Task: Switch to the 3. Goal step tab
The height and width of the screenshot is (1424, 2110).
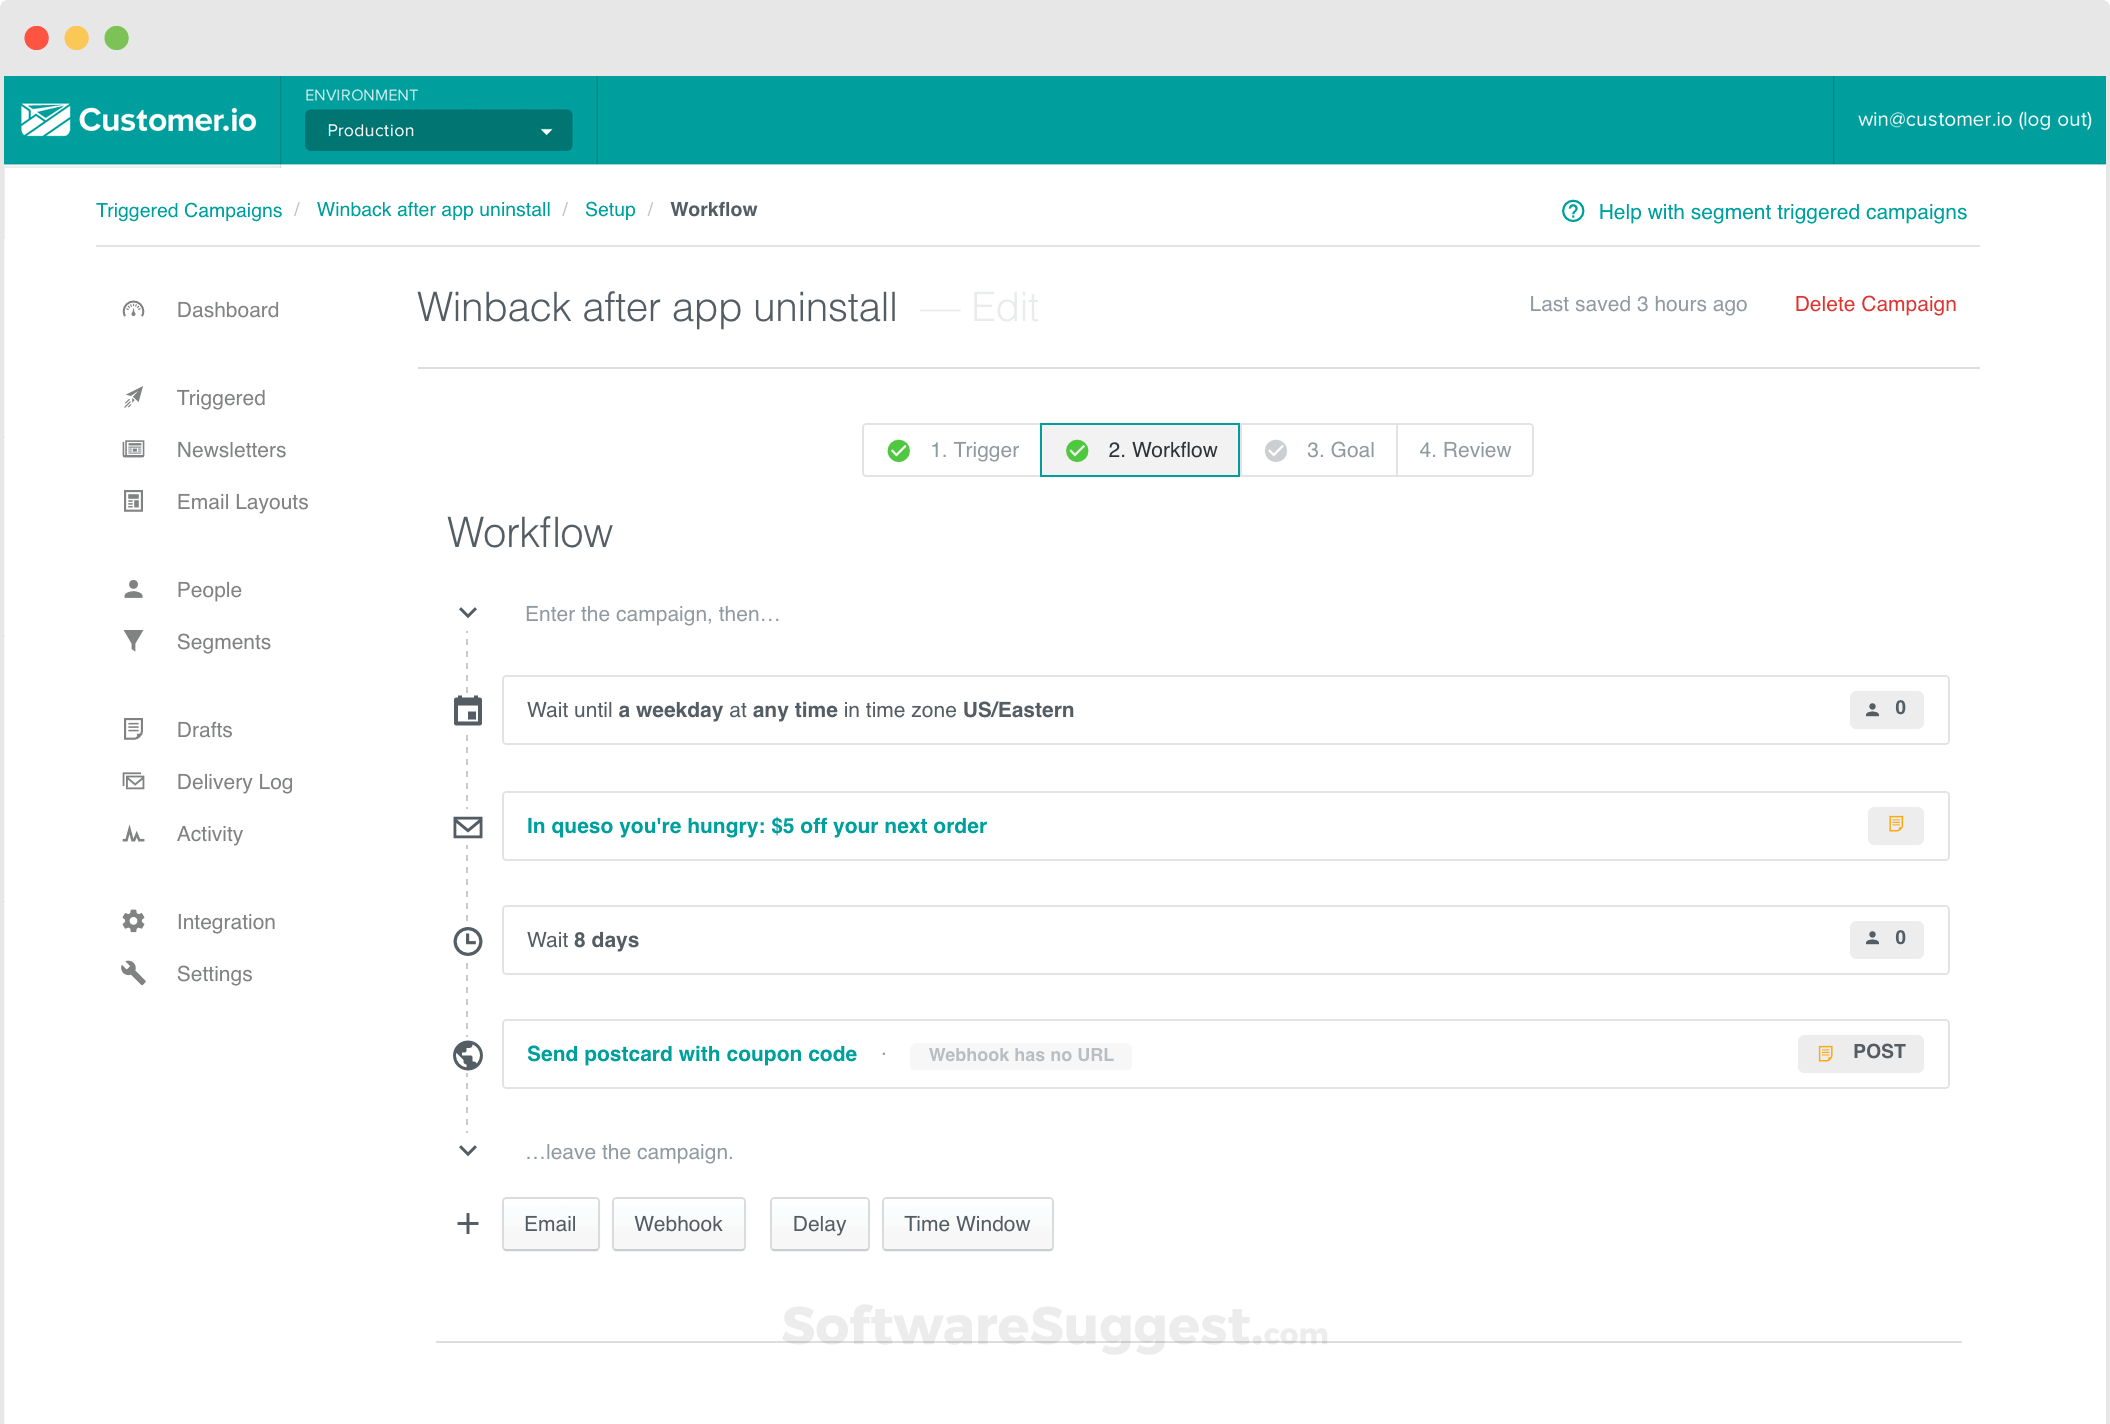Action: pyautogui.click(x=1318, y=450)
